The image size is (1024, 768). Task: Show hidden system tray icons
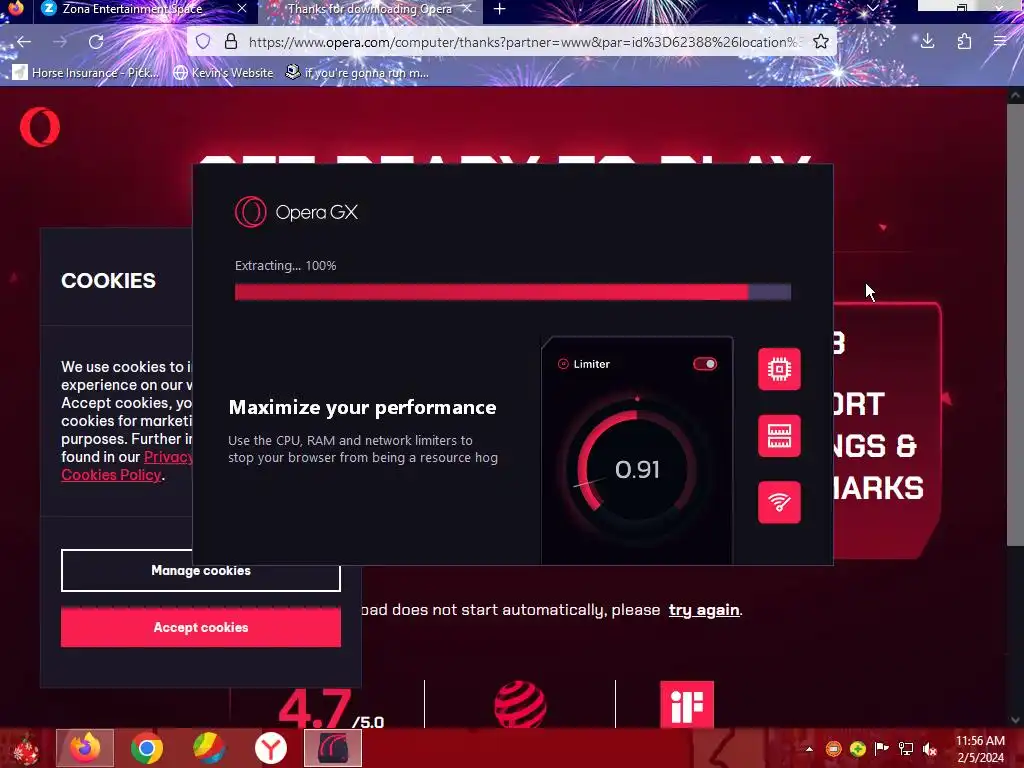coord(809,748)
